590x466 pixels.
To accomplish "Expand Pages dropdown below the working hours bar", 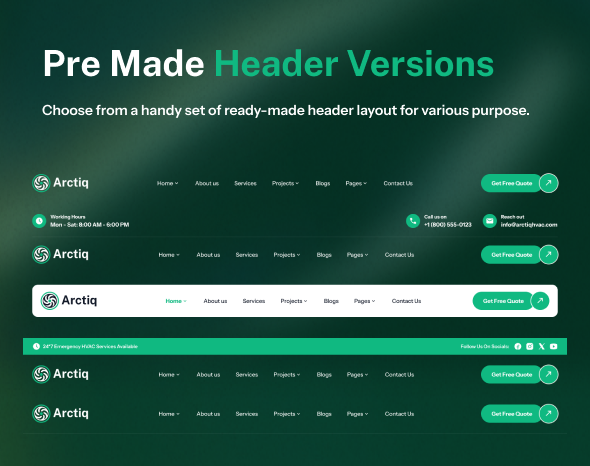I will 357,255.
